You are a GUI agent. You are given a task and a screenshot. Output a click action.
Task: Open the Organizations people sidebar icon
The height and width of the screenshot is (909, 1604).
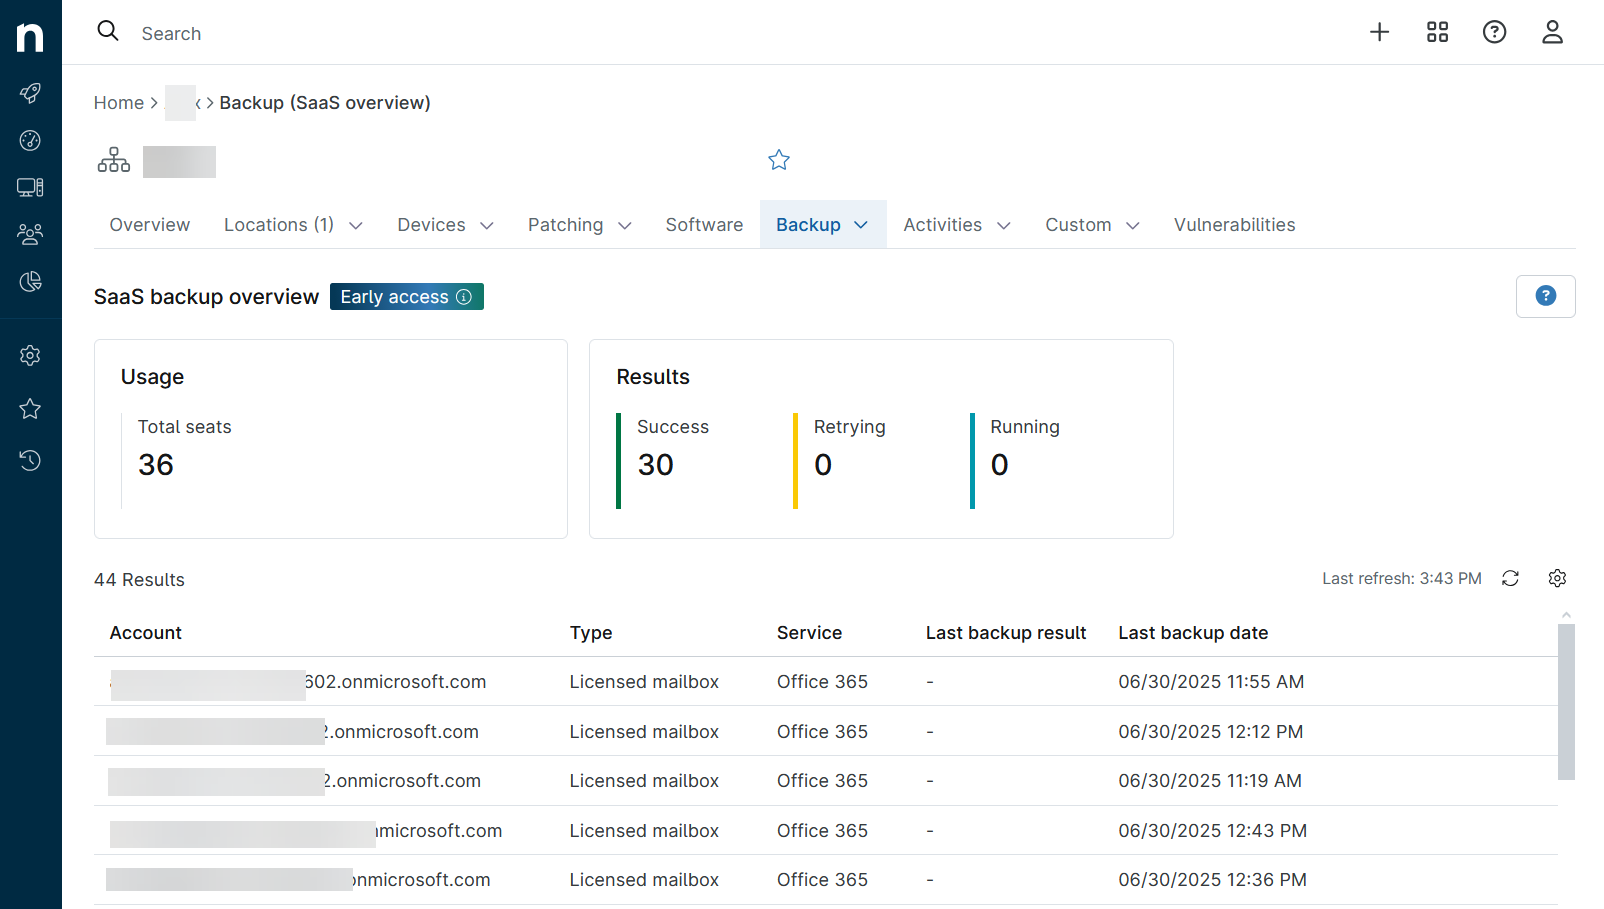(30, 234)
